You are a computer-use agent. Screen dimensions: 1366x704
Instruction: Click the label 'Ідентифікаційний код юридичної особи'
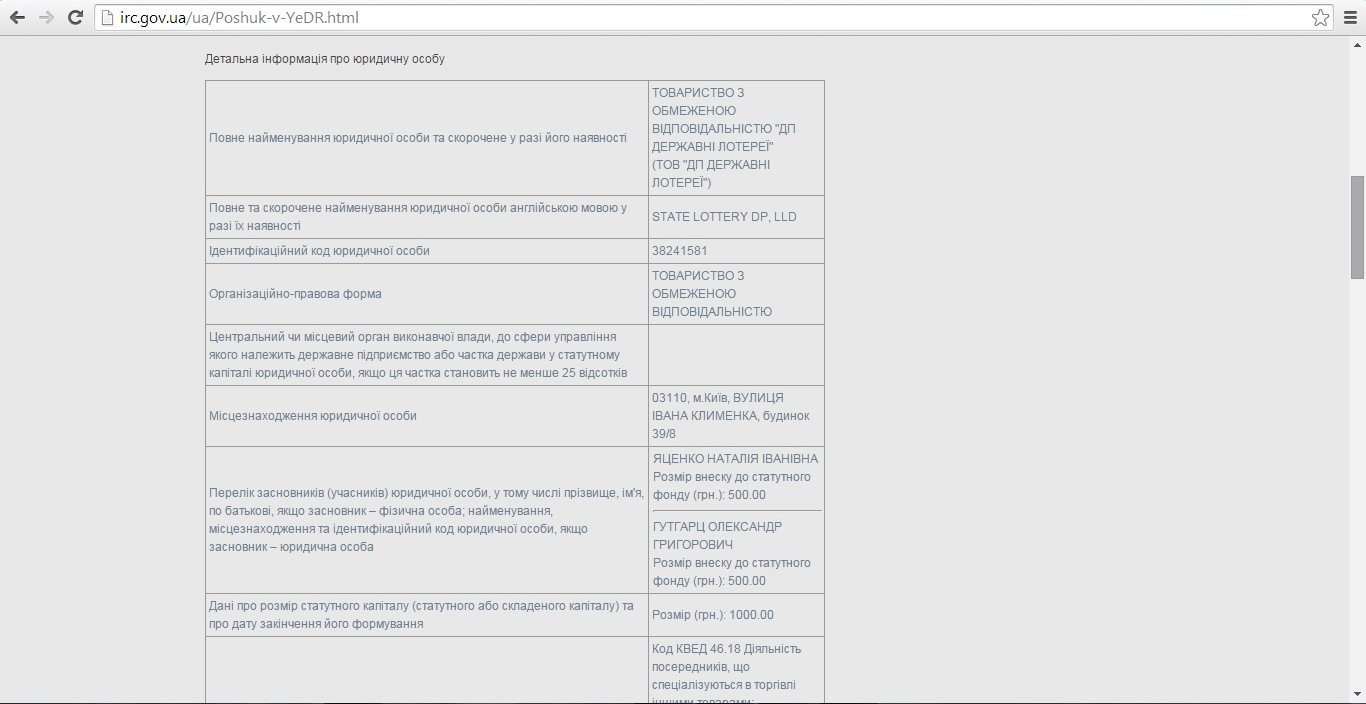click(x=319, y=251)
